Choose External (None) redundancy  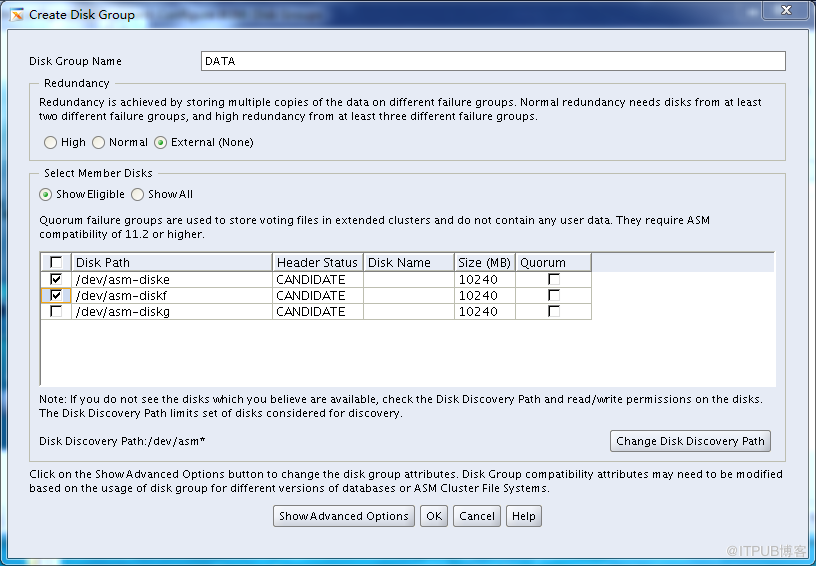[x=161, y=143]
